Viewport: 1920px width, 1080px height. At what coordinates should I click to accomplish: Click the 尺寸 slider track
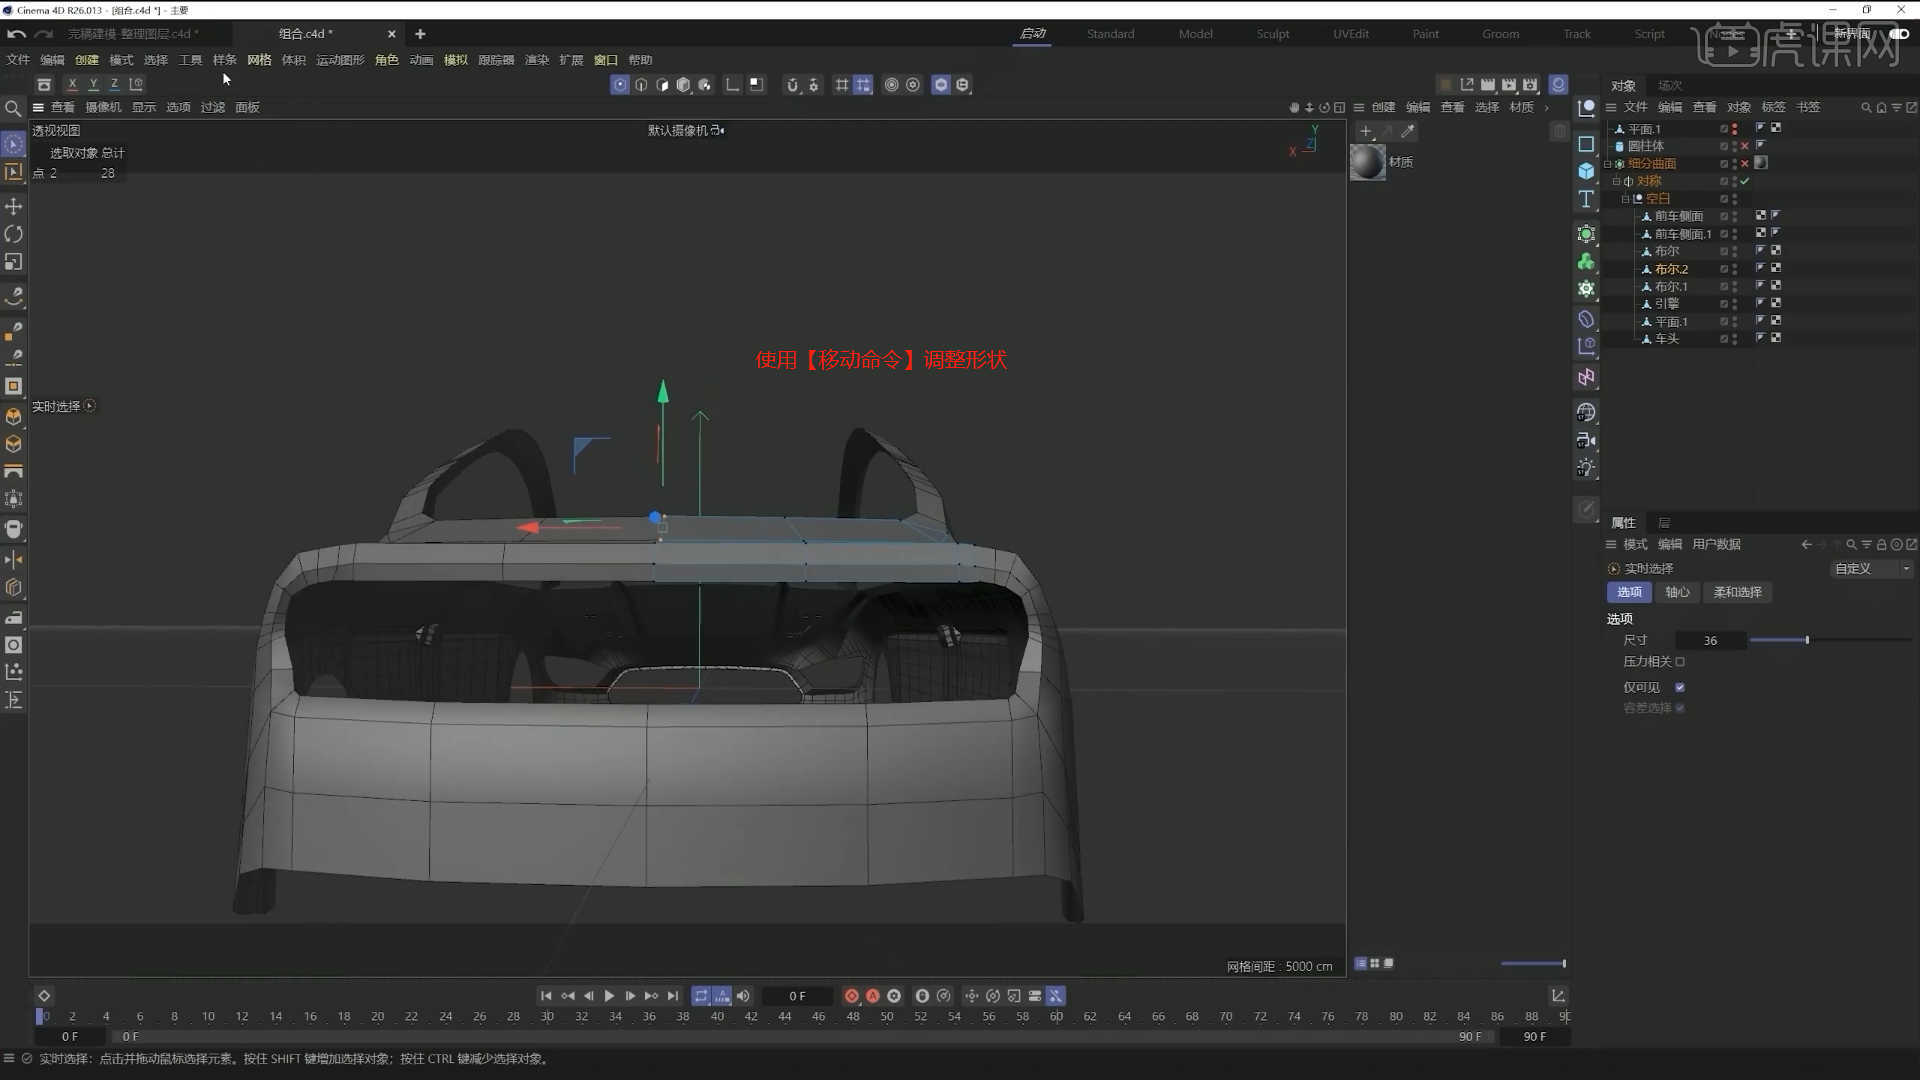[1830, 640]
